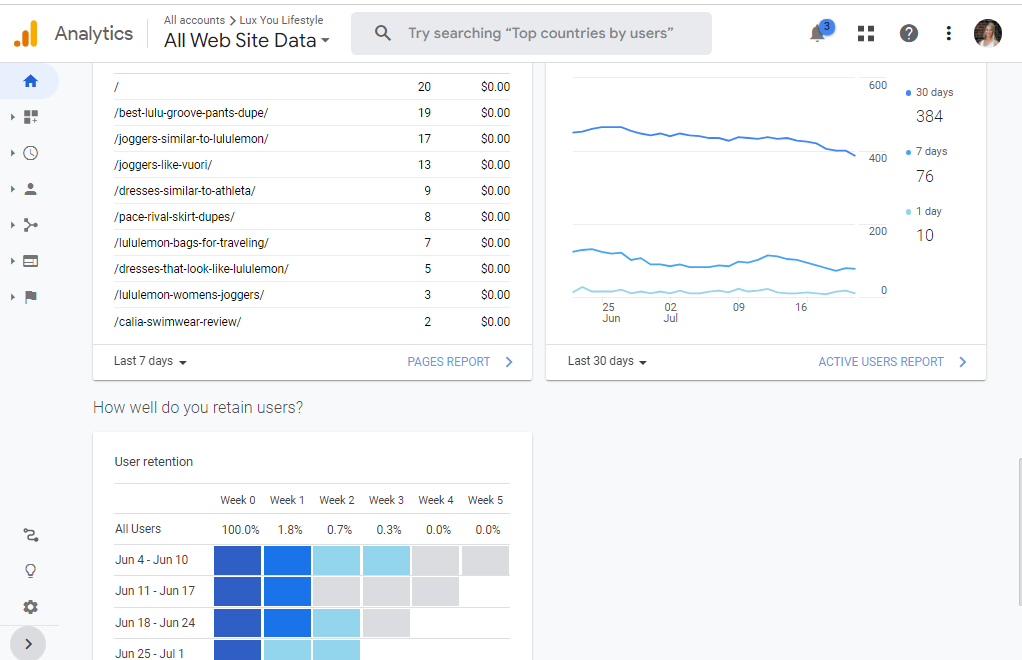Open the PAGES REPORT link
Viewport: 1022px width, 660px height.
[x=460, y=362]
